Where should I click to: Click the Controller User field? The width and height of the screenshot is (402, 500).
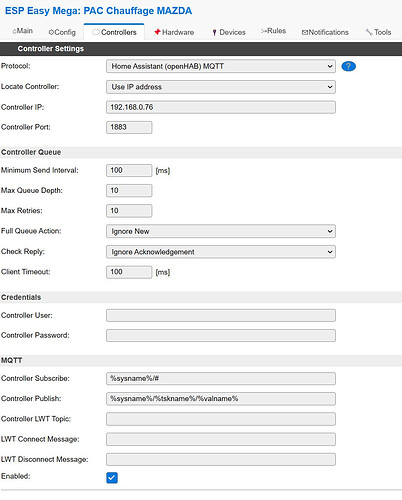(x=221, y=315)
